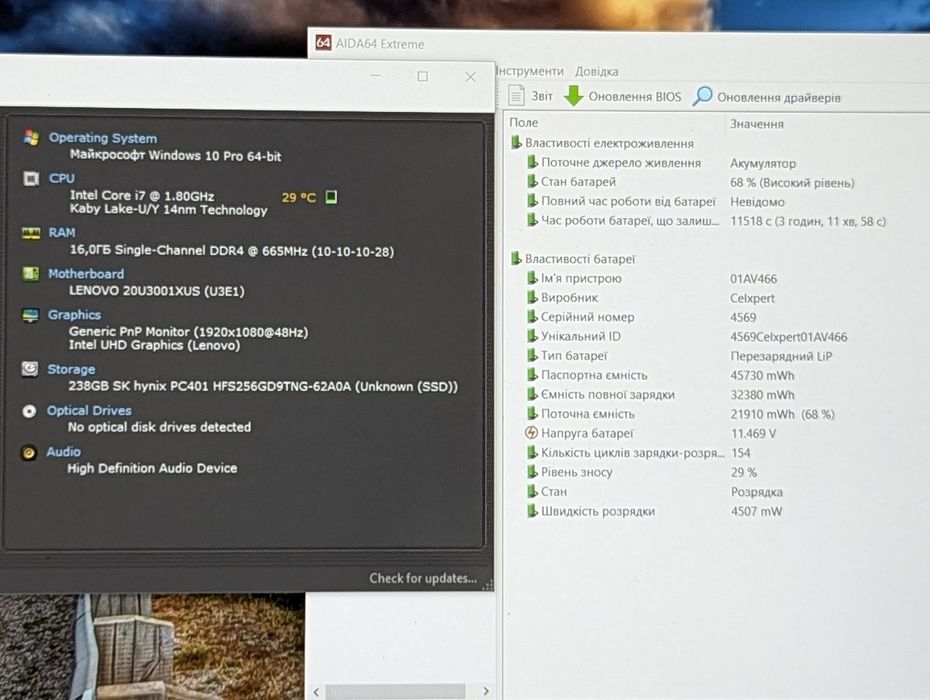Click the icon beside Виробник row
The width and height of the screenshot is (930, 700).
click(532, 297)
